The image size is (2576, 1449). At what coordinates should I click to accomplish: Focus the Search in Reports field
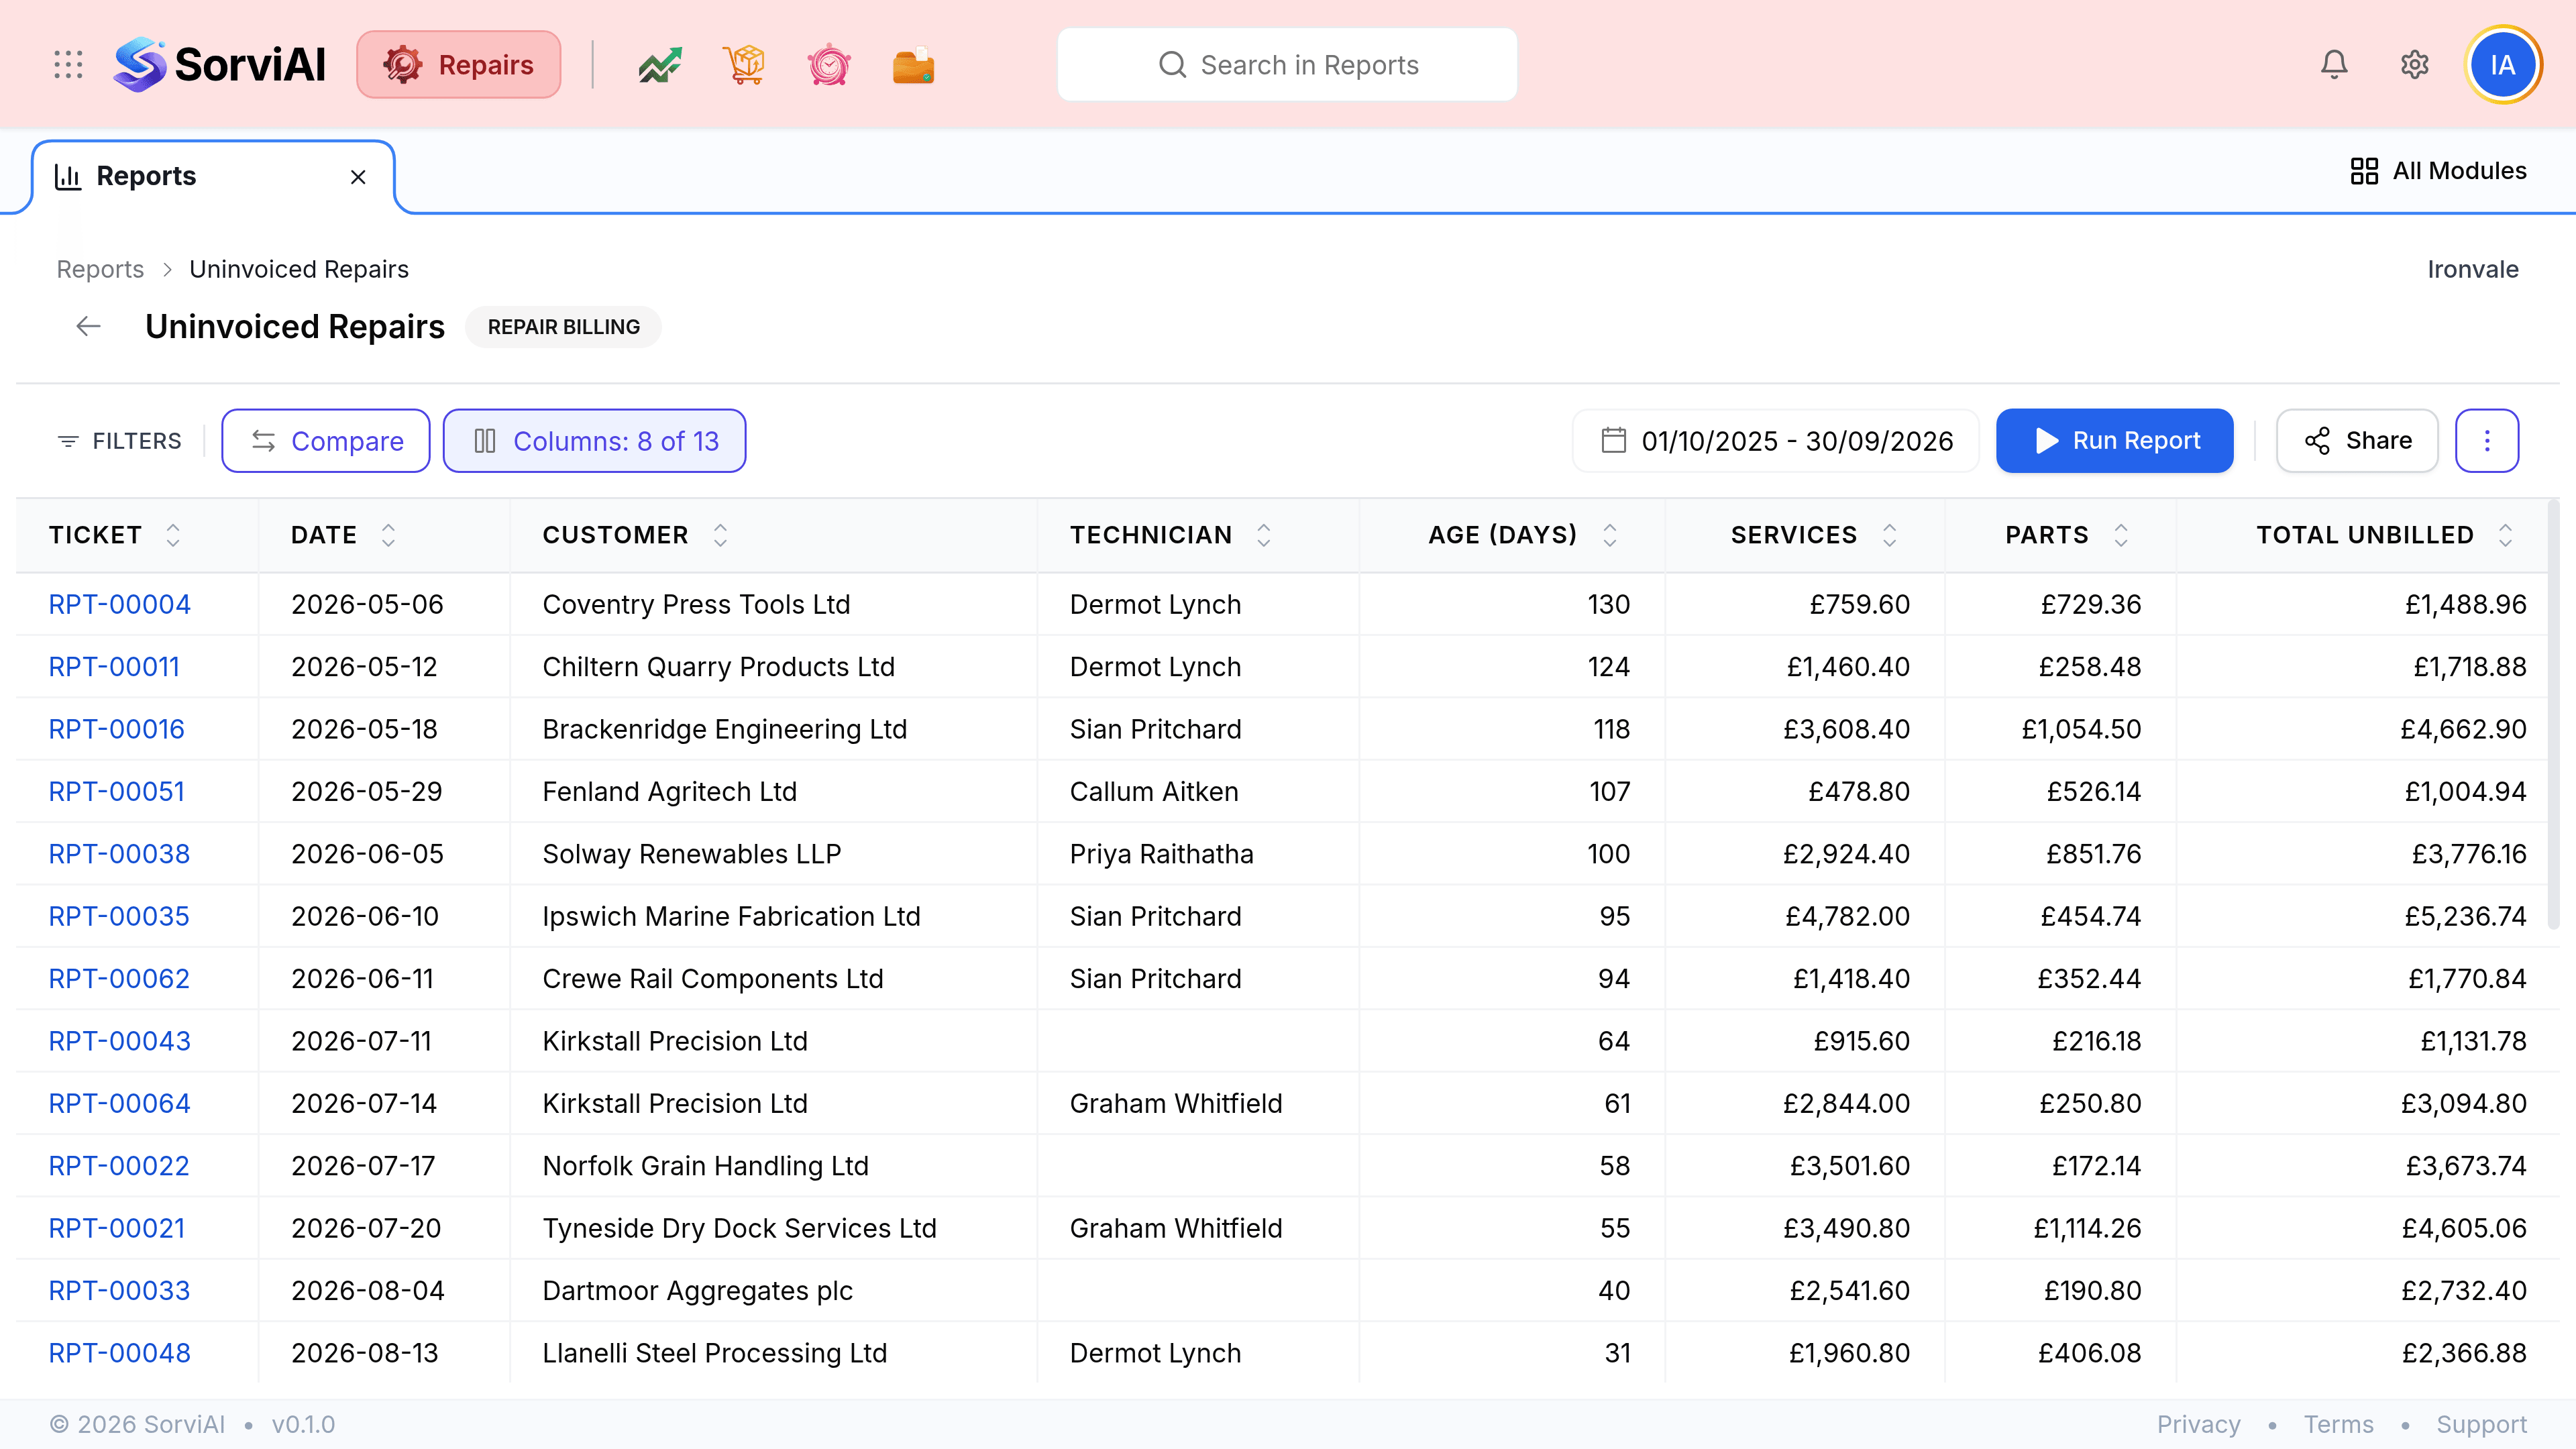coord(1287,65)
